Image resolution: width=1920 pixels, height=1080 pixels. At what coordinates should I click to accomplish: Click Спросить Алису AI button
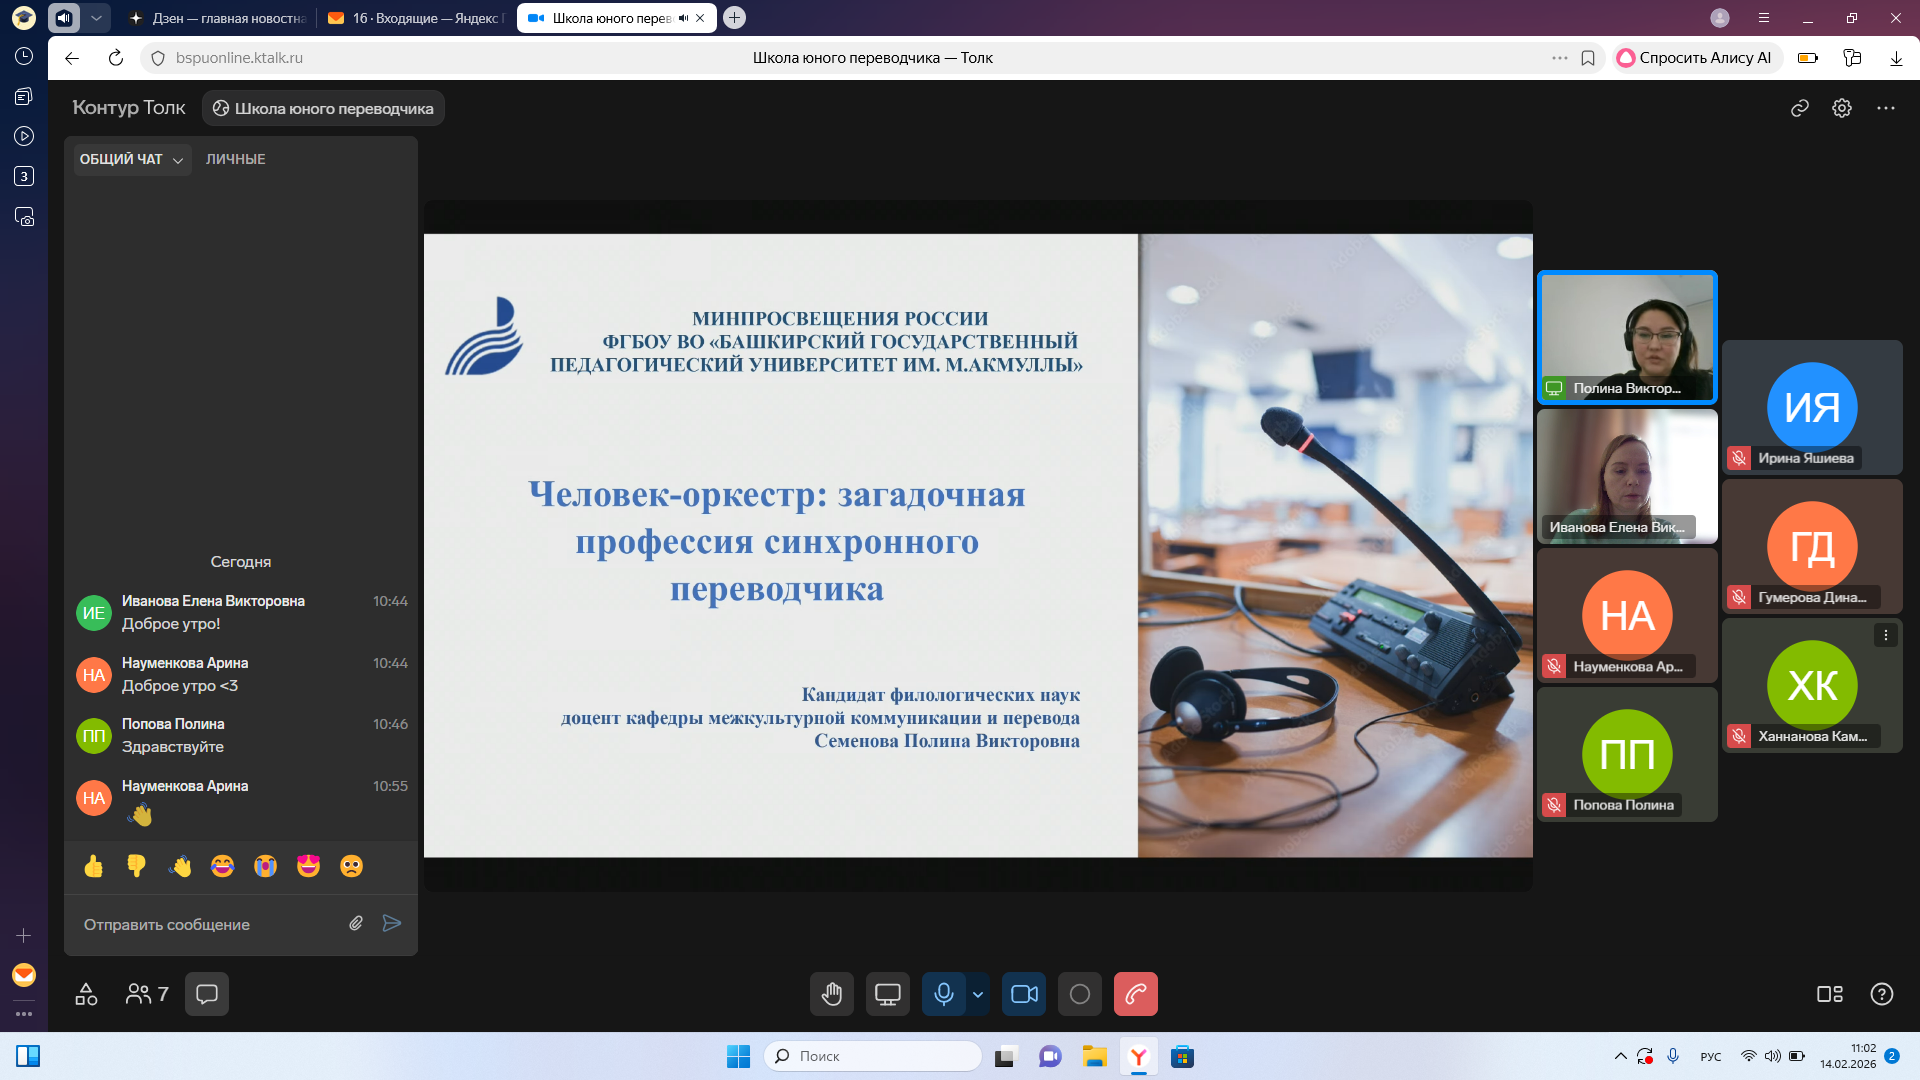pos(1696,58)
